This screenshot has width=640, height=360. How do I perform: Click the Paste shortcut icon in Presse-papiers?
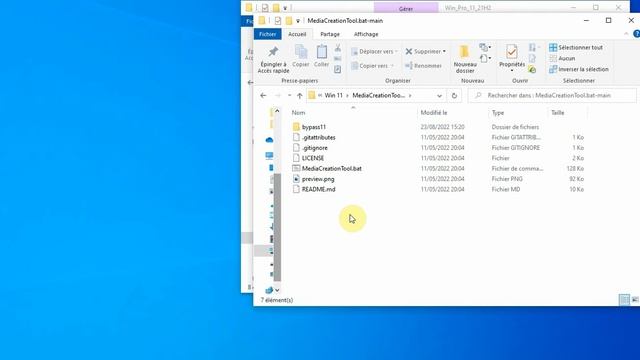(x=338, y=70)
